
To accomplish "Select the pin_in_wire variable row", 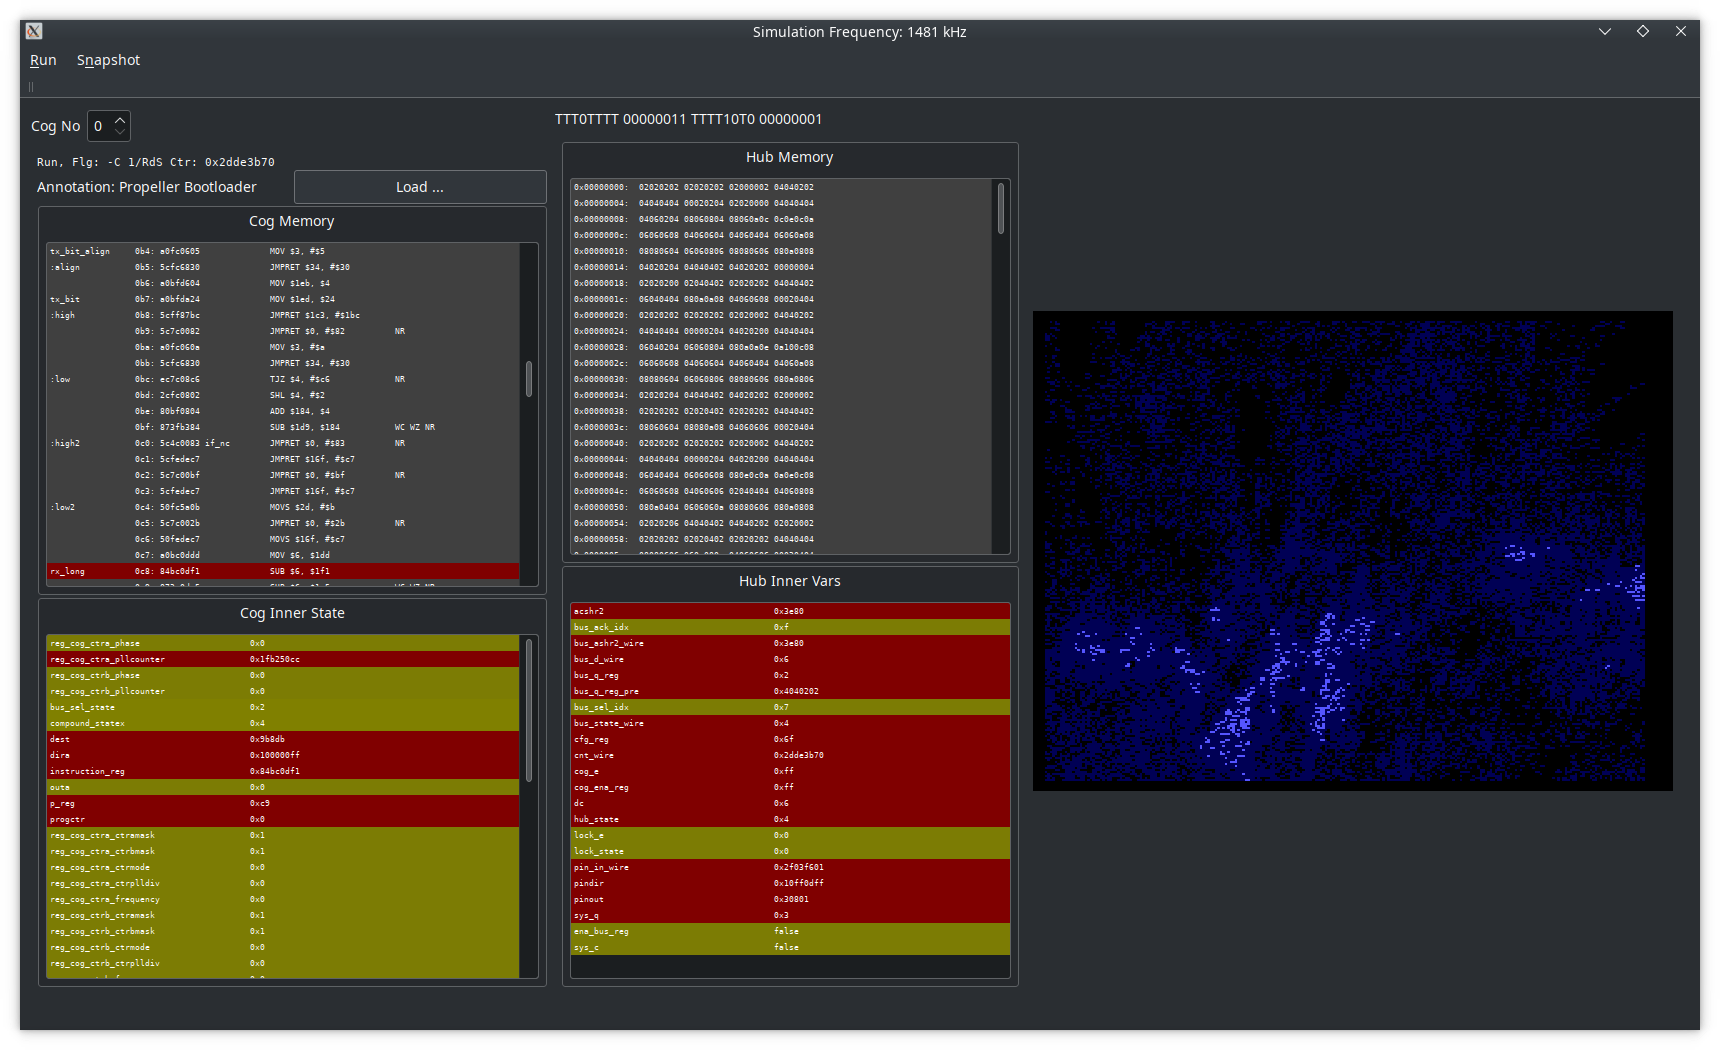I will point(790,867).
